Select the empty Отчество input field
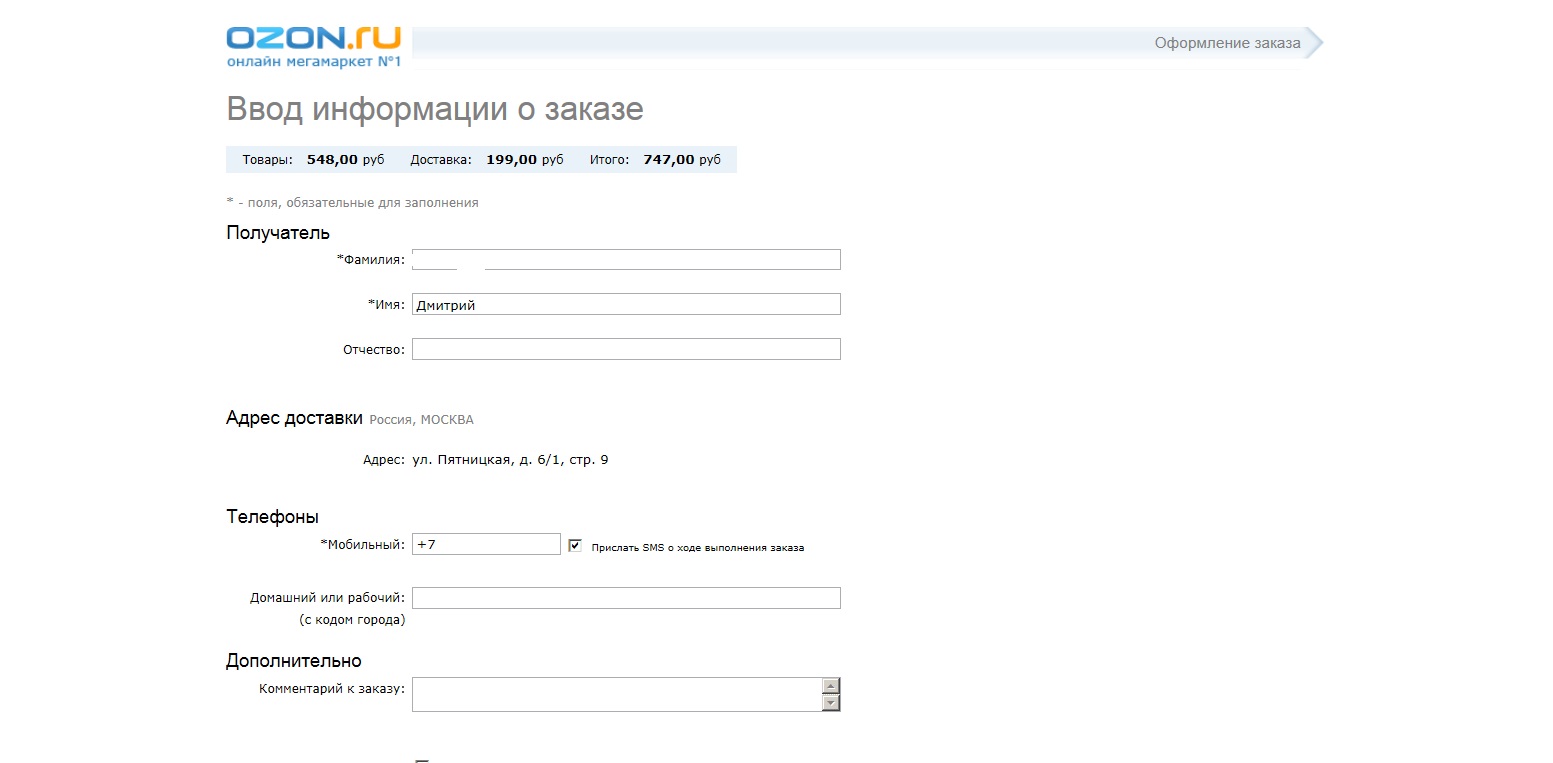 pos(625,349)
